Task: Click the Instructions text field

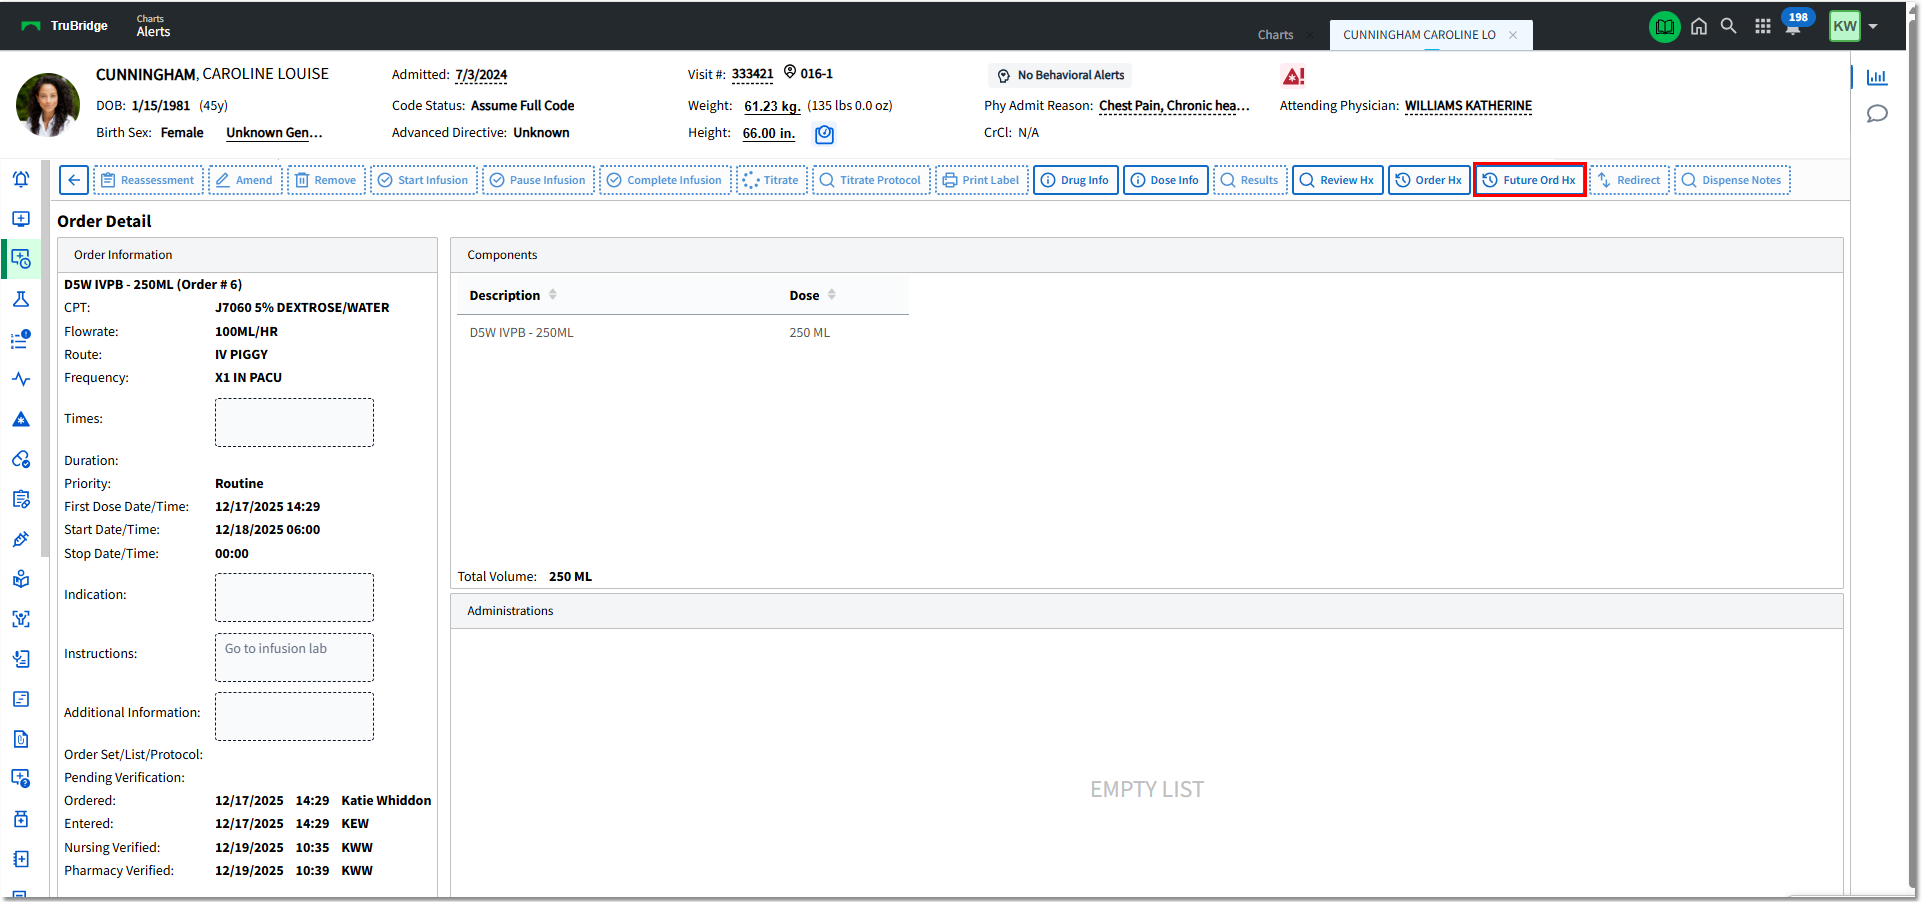Action: [x=294, y=657]
